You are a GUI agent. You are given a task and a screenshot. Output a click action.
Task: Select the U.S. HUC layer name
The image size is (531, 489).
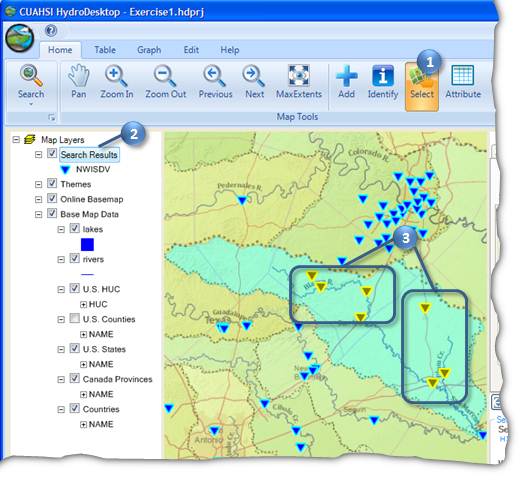[101, 289]
